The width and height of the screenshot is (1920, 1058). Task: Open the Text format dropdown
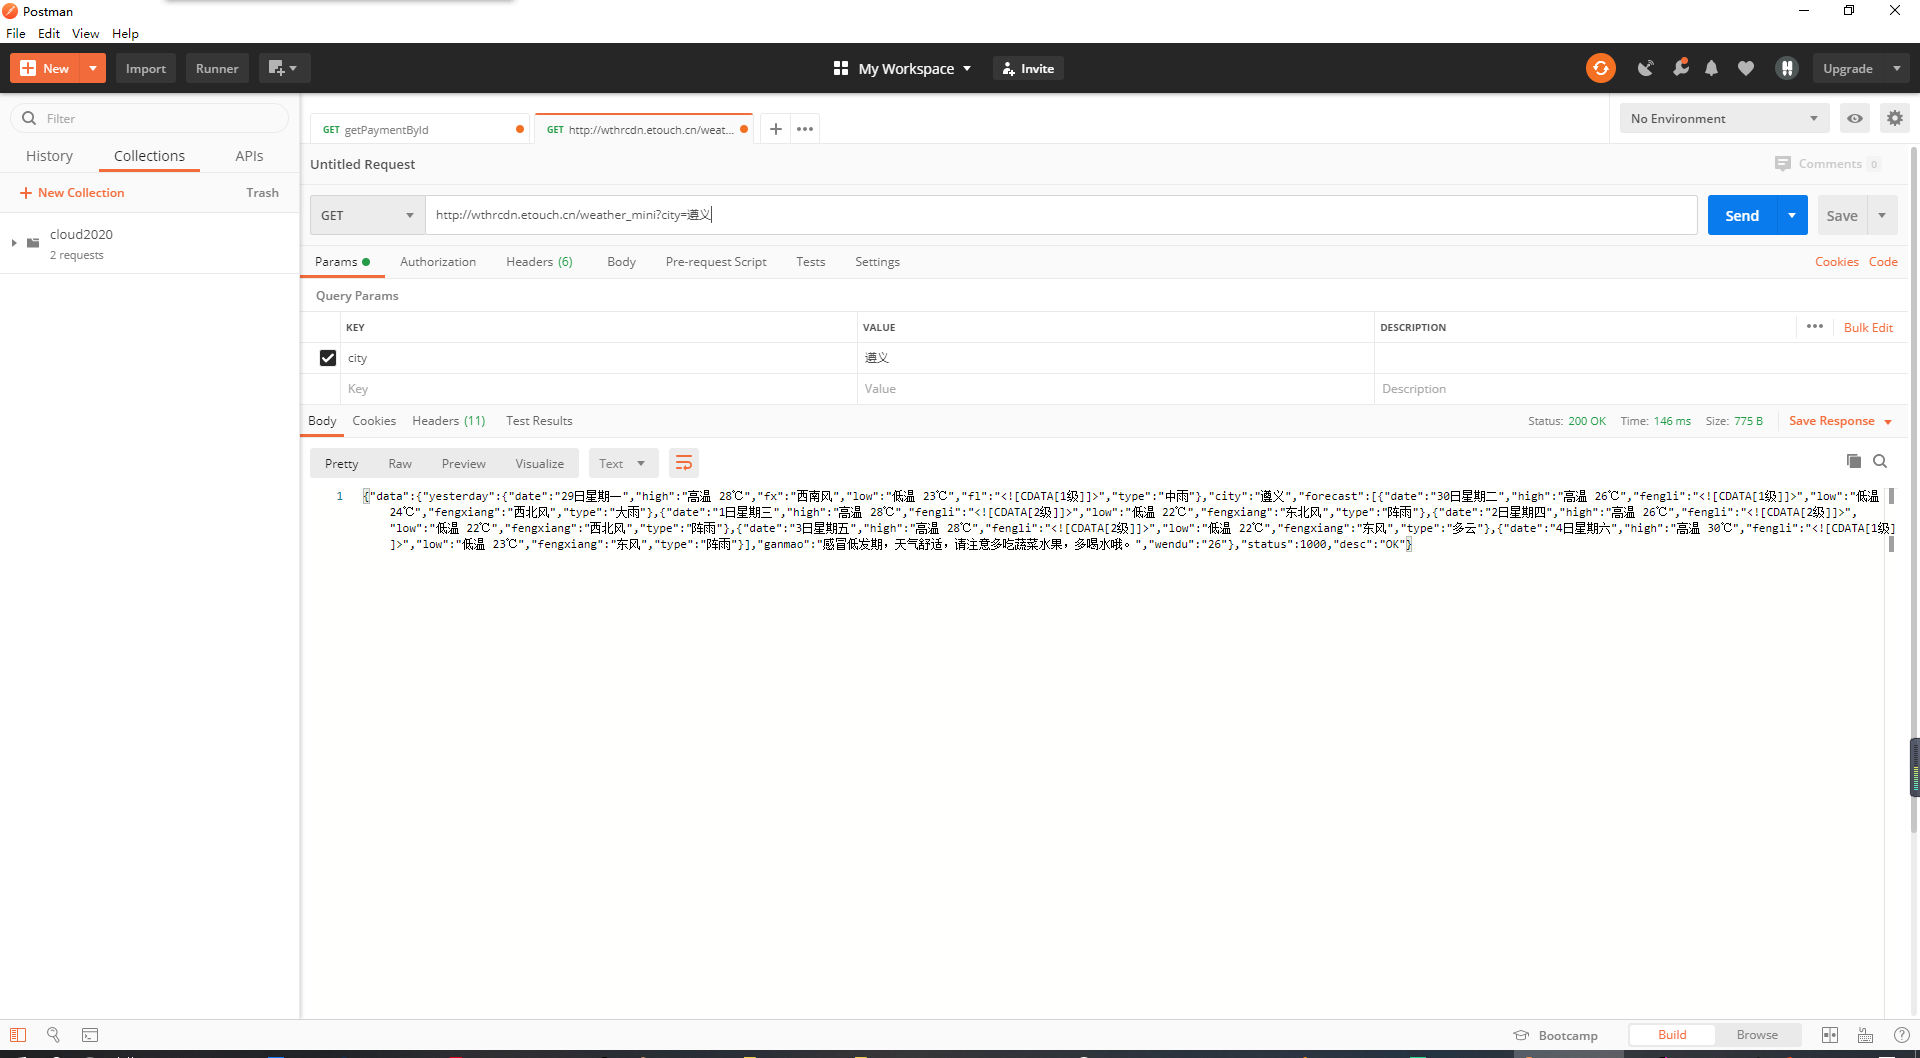coord(622,463)
